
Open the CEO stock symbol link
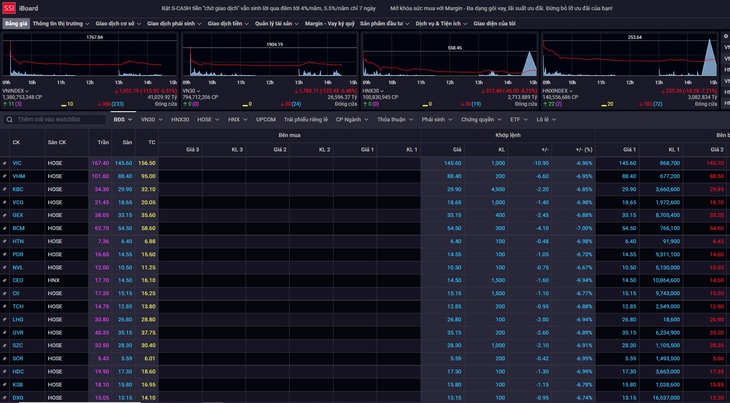18,281
